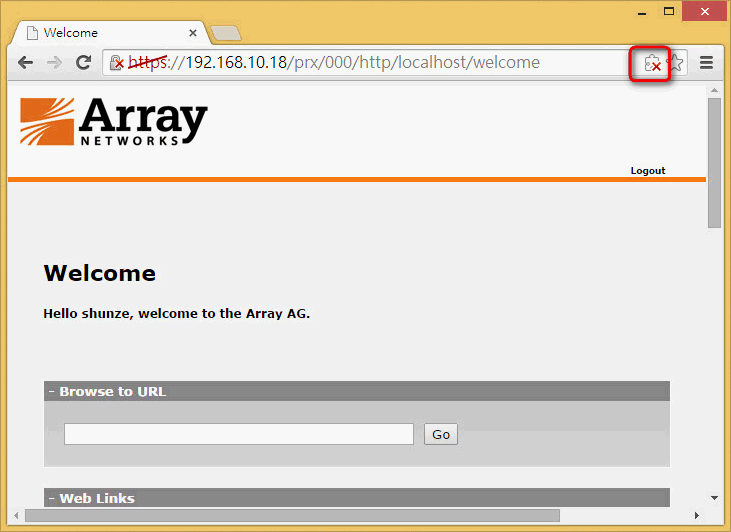Image resolution: width=731 pixels, height=532 pixels.
Task: Log out using the Logout link
Action: (x=648, y=171)
